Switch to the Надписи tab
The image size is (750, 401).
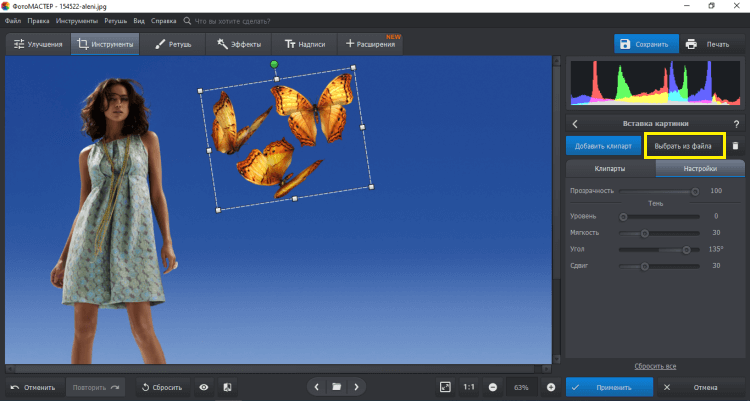[305, 44]
